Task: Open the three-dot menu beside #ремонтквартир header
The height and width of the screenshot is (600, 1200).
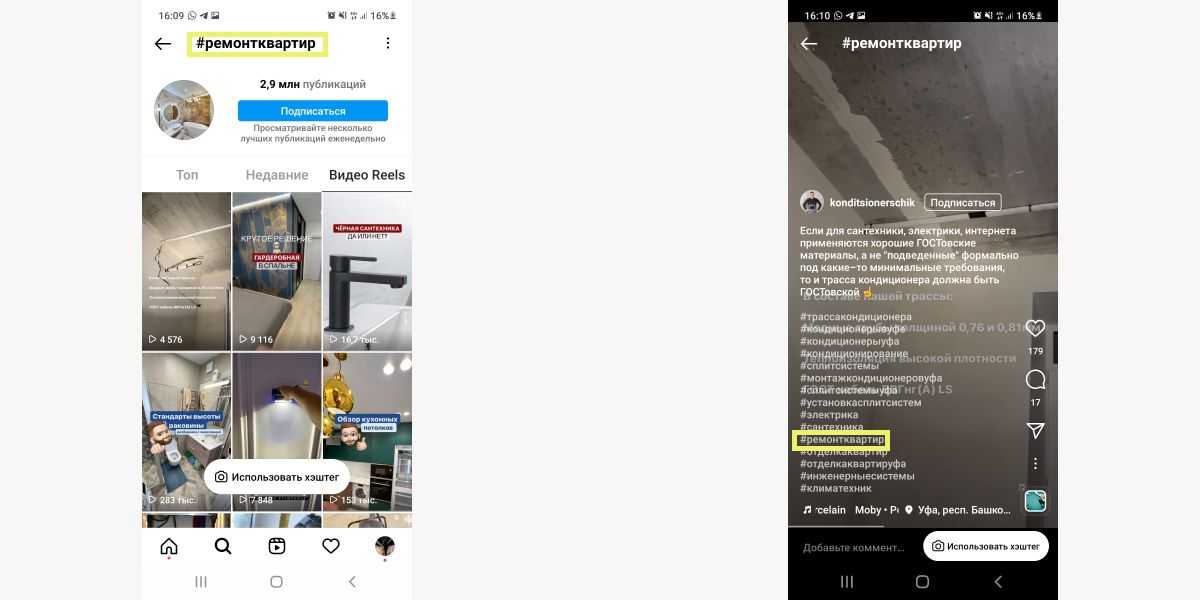Action: tap(388, 43)
